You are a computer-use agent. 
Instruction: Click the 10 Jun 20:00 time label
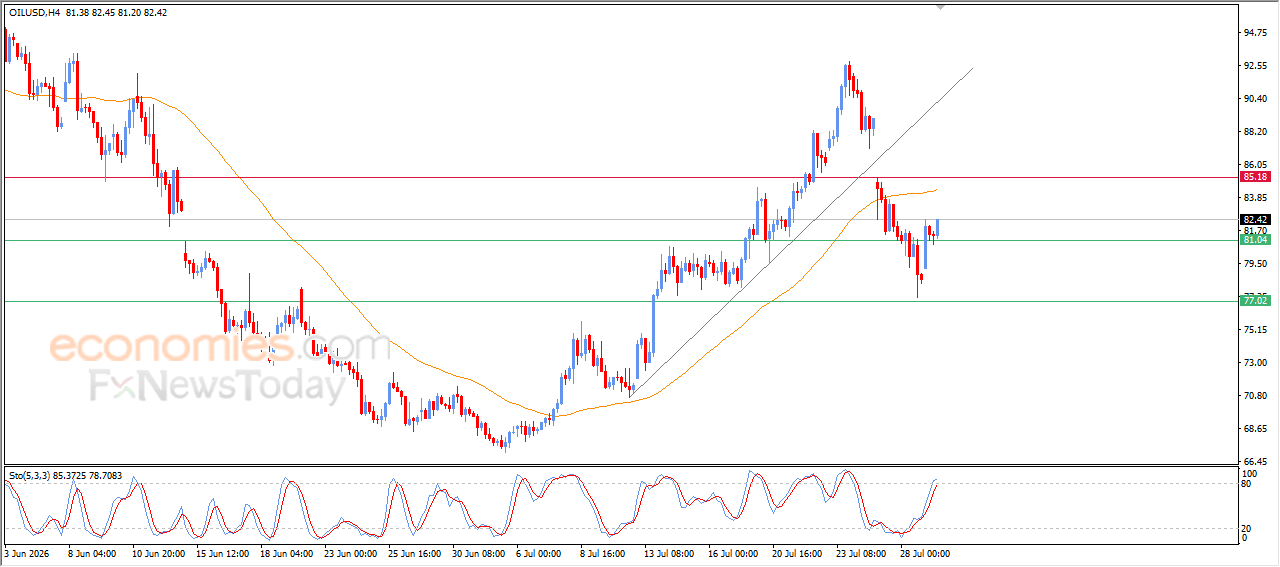(158, 552)
